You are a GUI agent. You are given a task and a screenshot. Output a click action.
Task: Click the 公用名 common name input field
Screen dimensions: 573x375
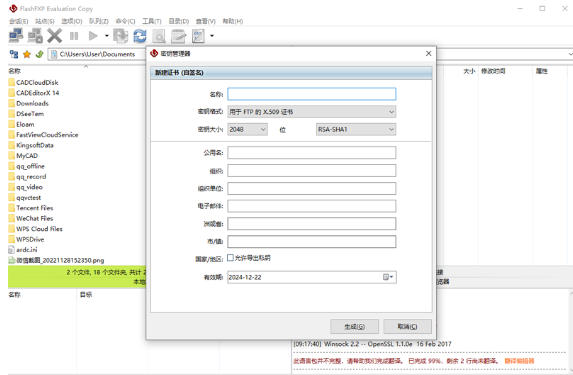pyautogui.click(x=311, y=153)
